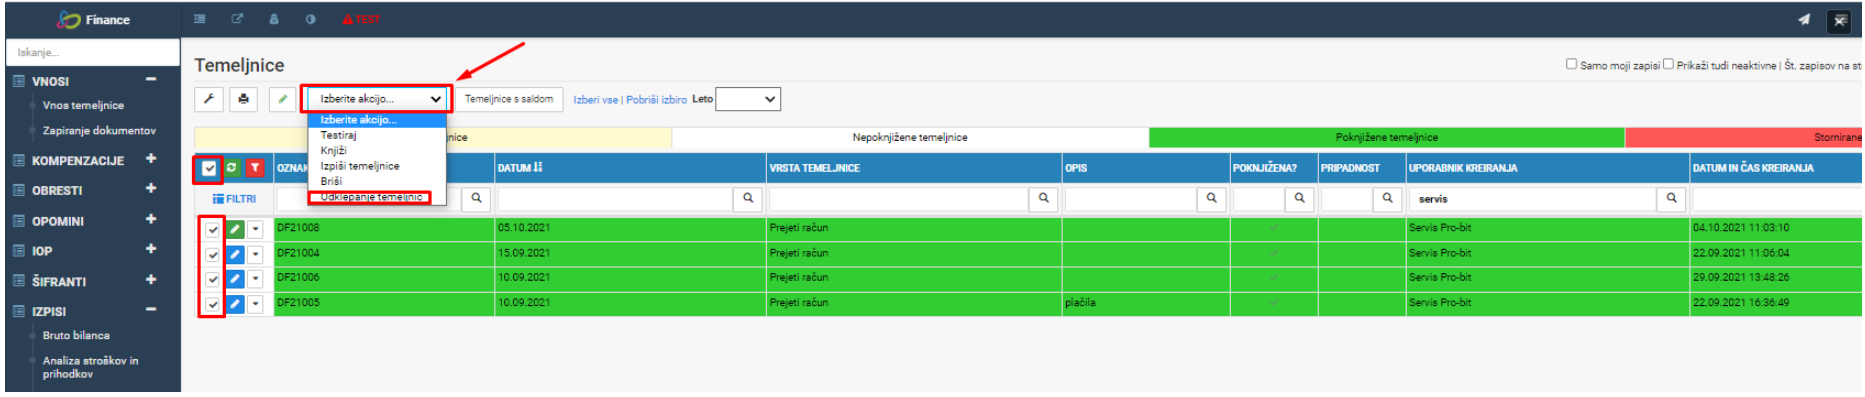Click the green pencil toolbar button
The height and width of the screenshot is (397, 1865).
coord(283,99)
